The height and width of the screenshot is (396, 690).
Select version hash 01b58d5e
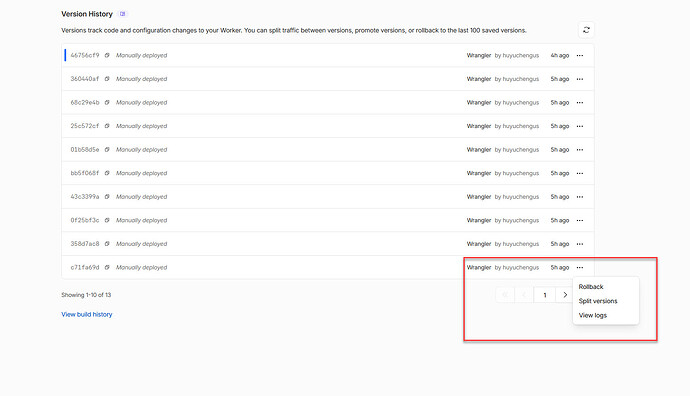[85, 150]
